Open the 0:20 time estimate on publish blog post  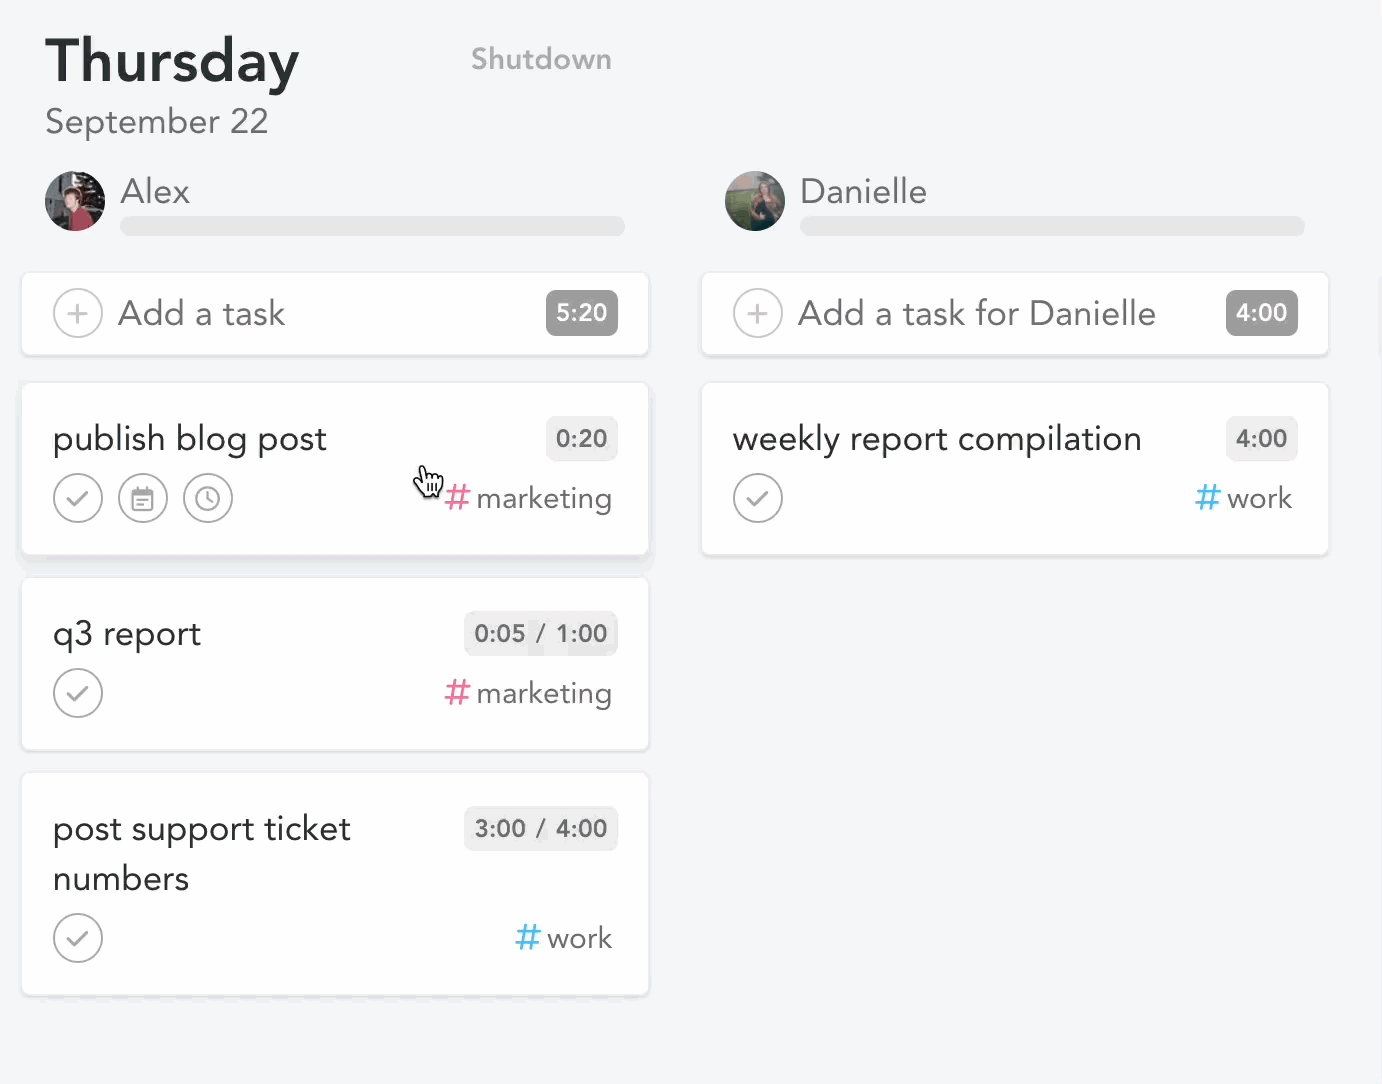click(581, 439)
